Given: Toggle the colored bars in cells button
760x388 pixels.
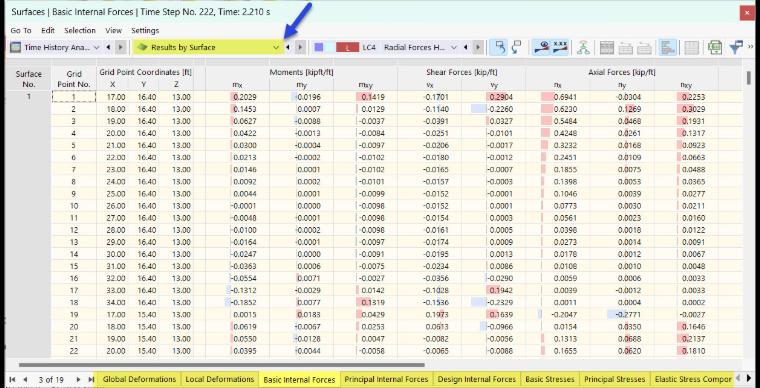Looking at the screenshot, I should [668, 47].
